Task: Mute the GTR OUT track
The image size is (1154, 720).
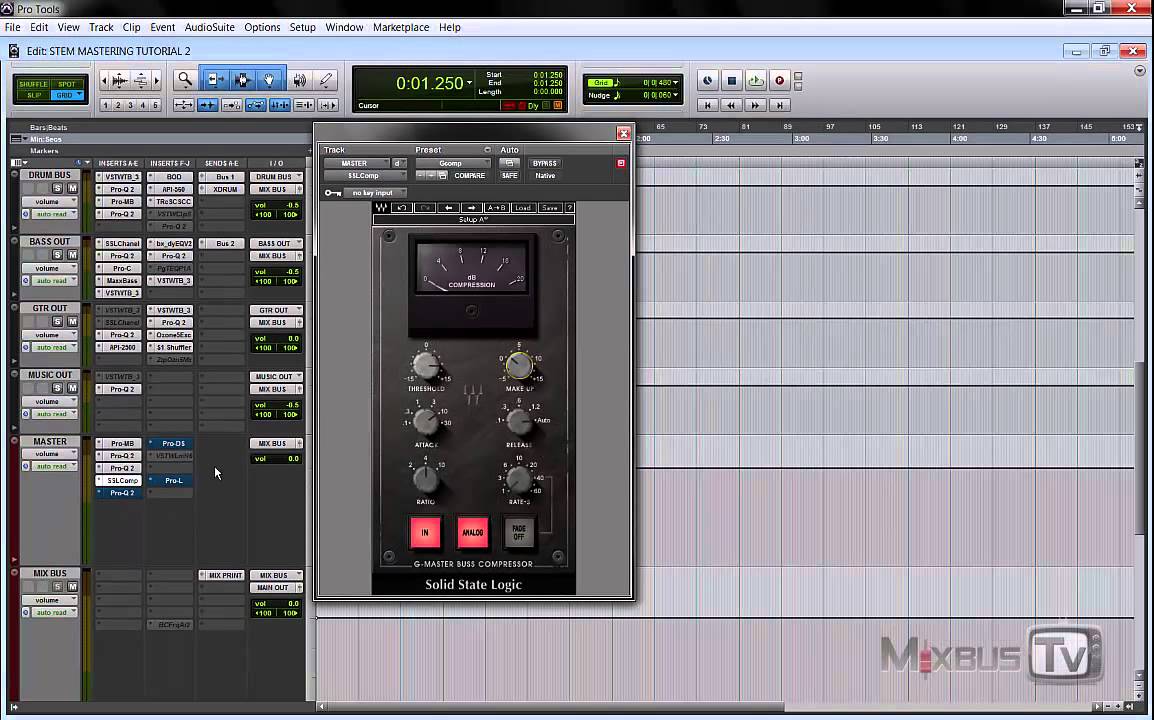Action: click(x=72, y=322)
